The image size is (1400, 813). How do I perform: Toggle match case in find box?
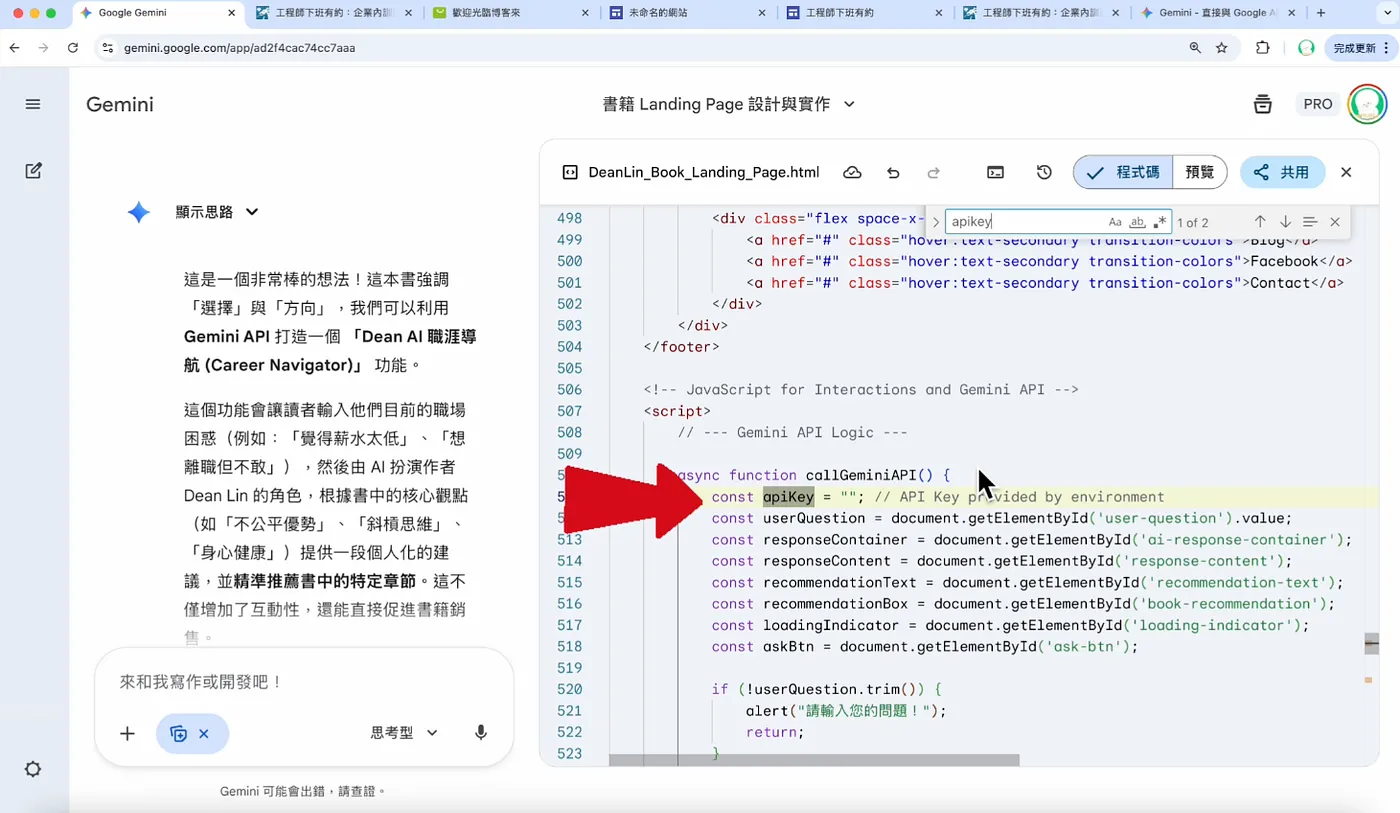coord(1115,222)
